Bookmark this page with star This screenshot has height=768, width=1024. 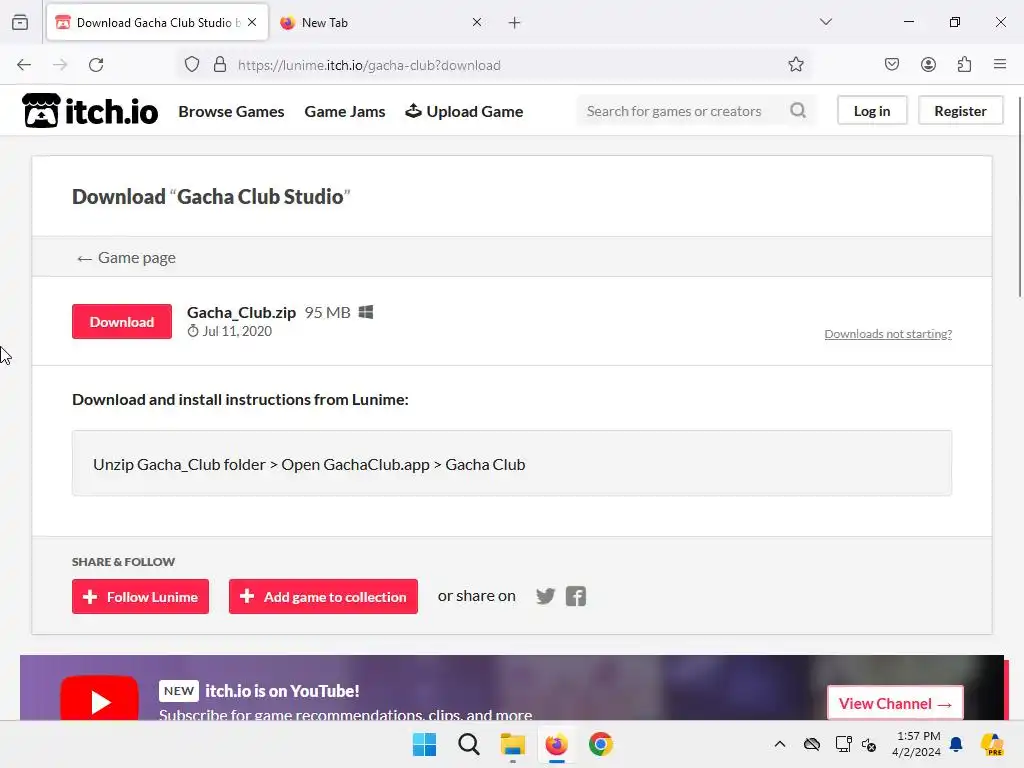point(795,65)
